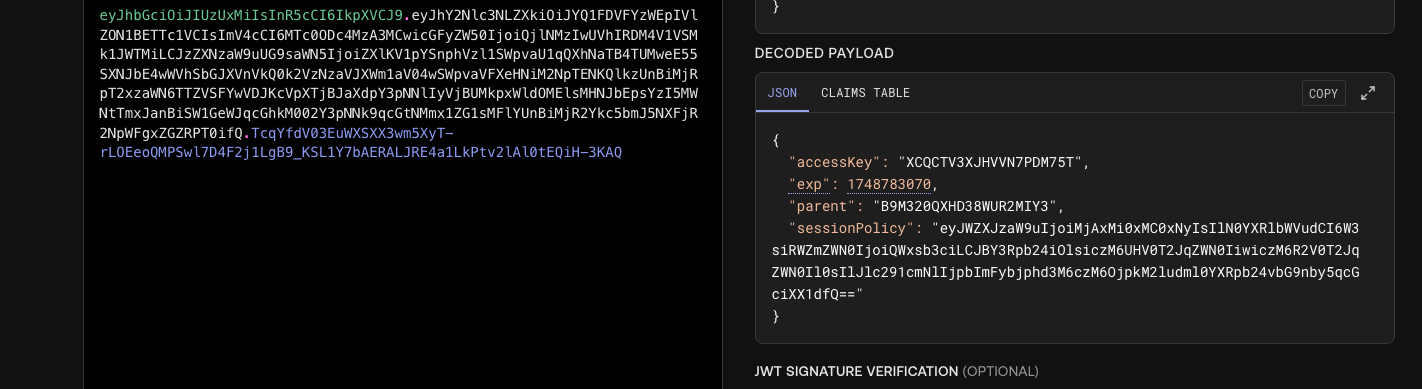Click the DECODED PAYLOAD section heading
The width and height of the screenshot is (1422, 389).
824,53
